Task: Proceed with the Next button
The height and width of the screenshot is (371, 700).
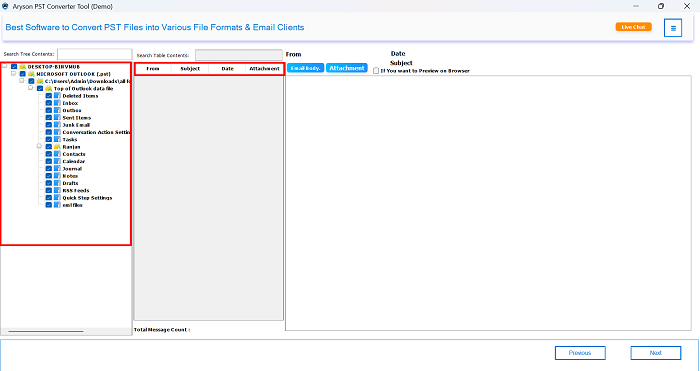Action: point(656,353)
